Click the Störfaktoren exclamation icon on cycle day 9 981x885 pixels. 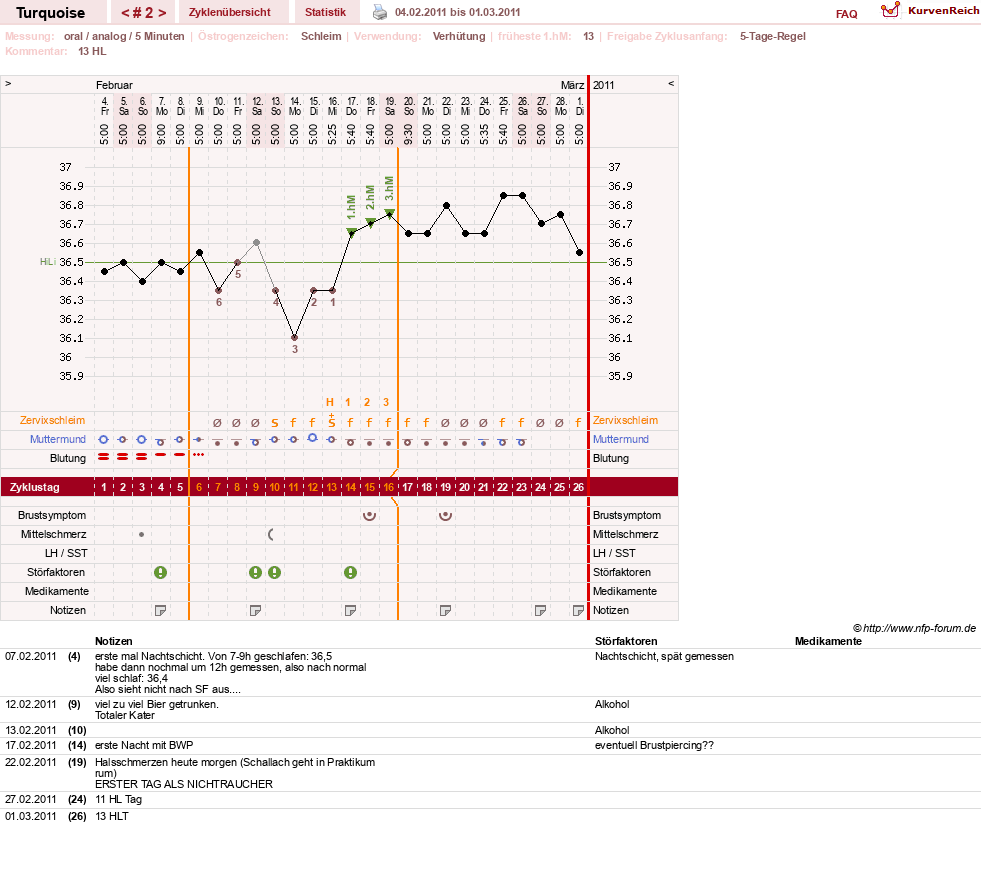pos(255,572)
